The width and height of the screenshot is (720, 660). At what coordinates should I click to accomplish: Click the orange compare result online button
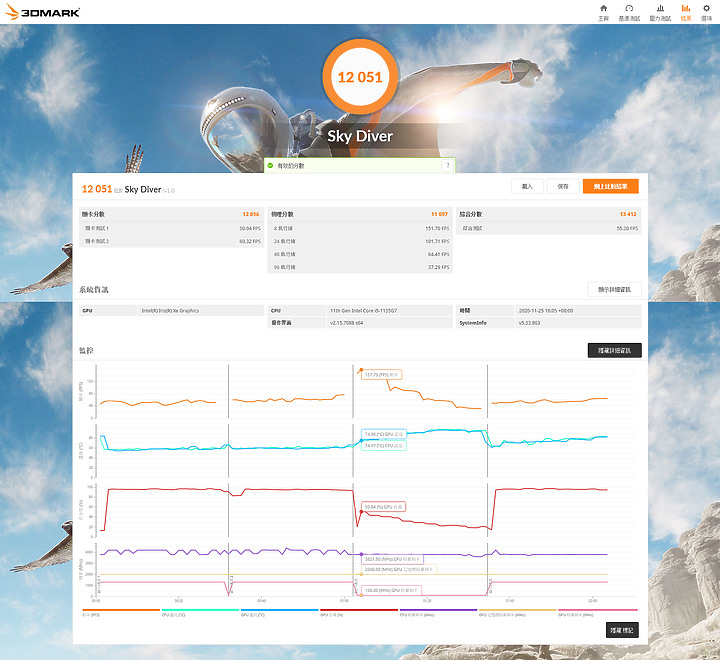[x=611, y=186]
